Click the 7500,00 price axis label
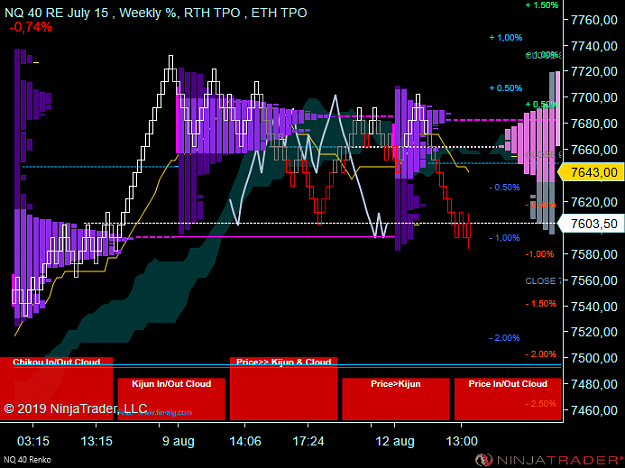The height and width of the screenshot is (468, 625). pyautogui.click(x=594, y=358)
